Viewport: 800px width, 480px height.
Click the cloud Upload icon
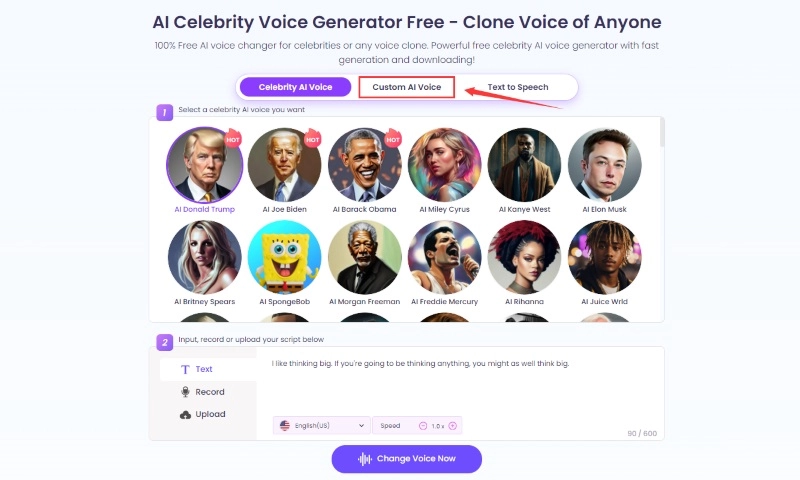(x=185, y=415)
